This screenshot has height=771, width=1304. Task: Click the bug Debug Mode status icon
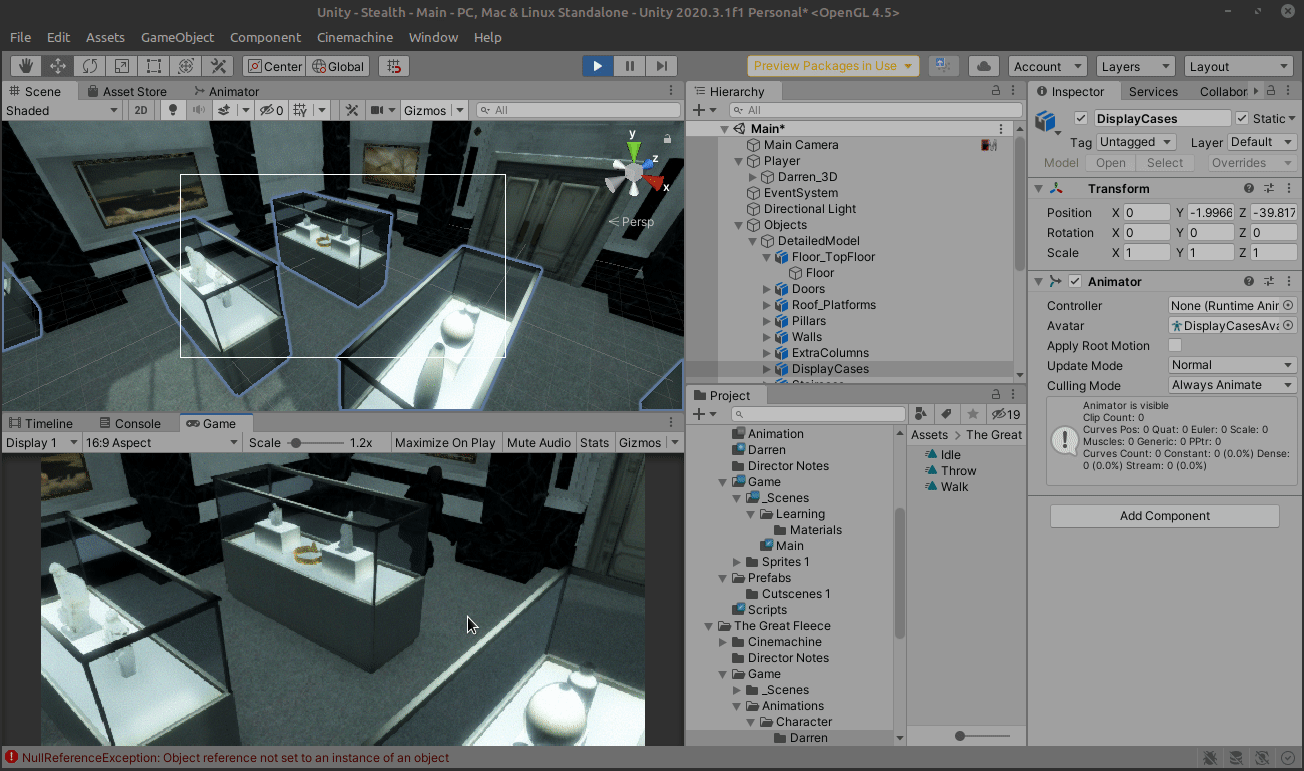(x=1210, y=758)
